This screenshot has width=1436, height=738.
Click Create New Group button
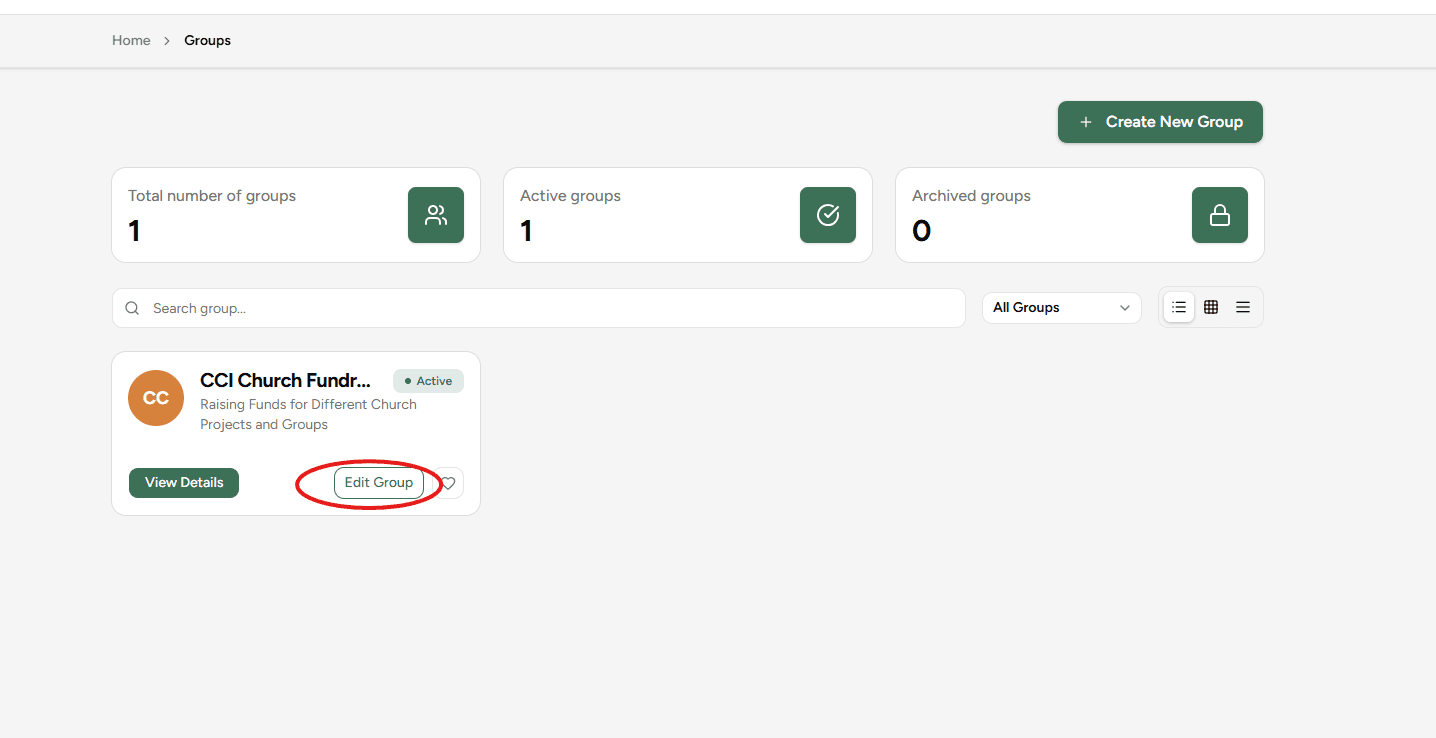tap(1160, 122)
